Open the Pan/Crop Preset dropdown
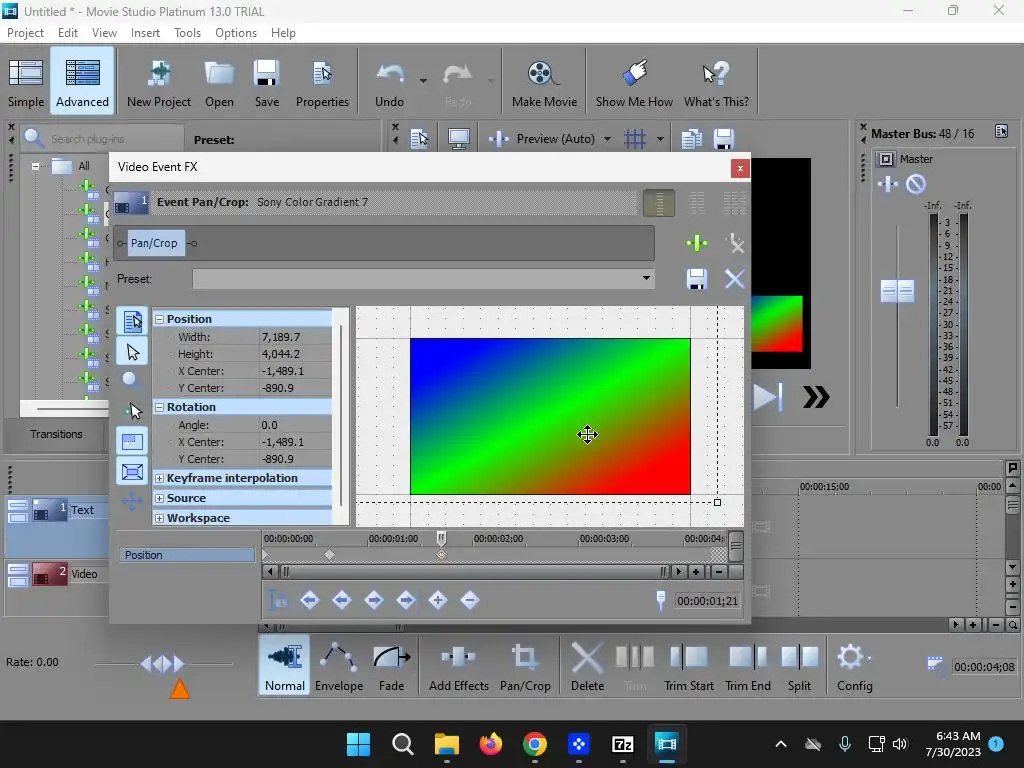The height and width of the screenshot is (768, 1024). pyautogui.click(x=646, y=278)
